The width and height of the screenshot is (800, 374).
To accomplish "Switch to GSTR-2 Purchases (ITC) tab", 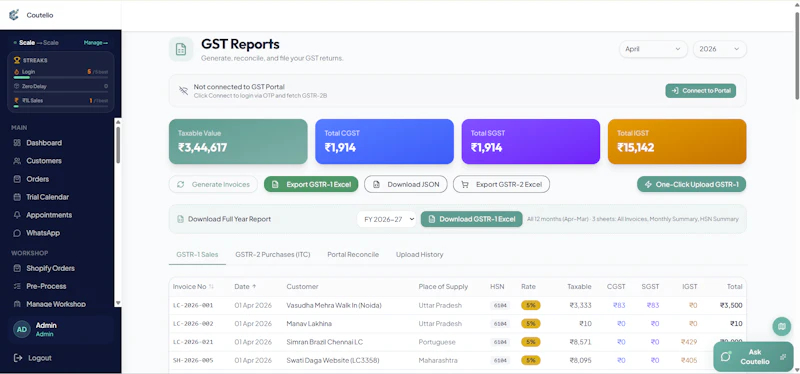I will tap(272, 254).
